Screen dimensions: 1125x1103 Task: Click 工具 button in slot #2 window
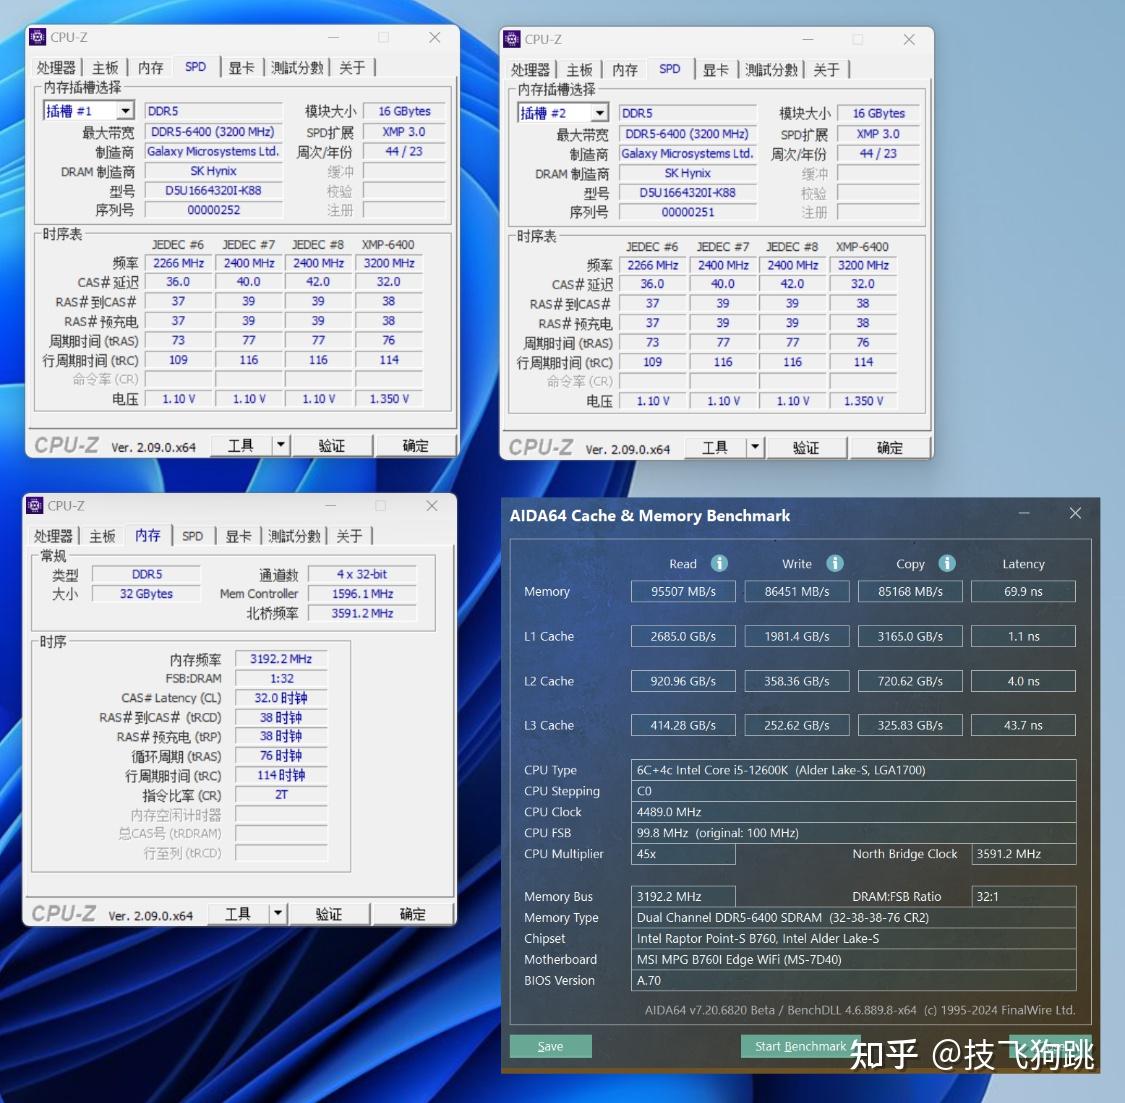[x=715, y=448]
